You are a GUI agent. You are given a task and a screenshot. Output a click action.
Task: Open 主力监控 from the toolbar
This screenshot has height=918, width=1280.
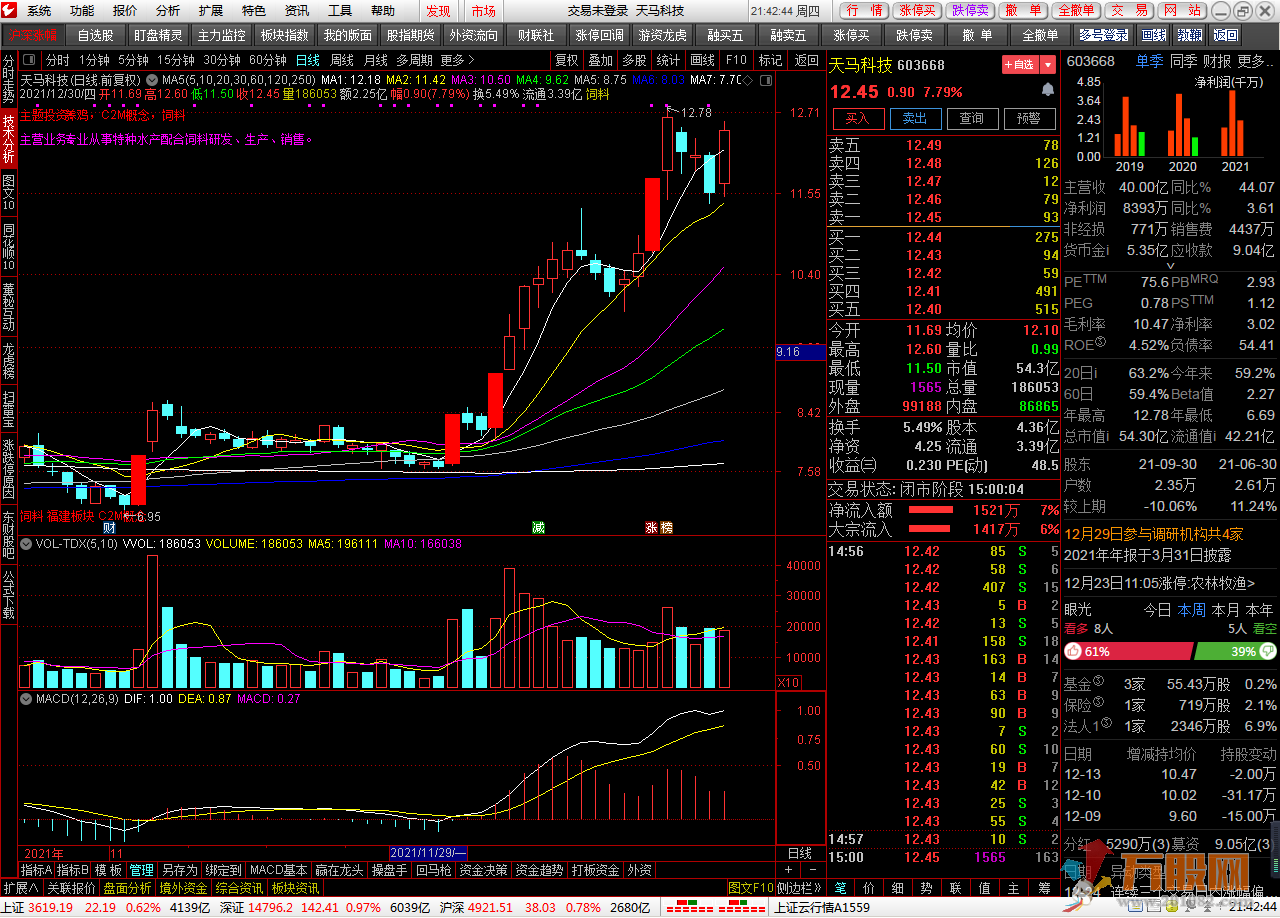coord(221,35)
